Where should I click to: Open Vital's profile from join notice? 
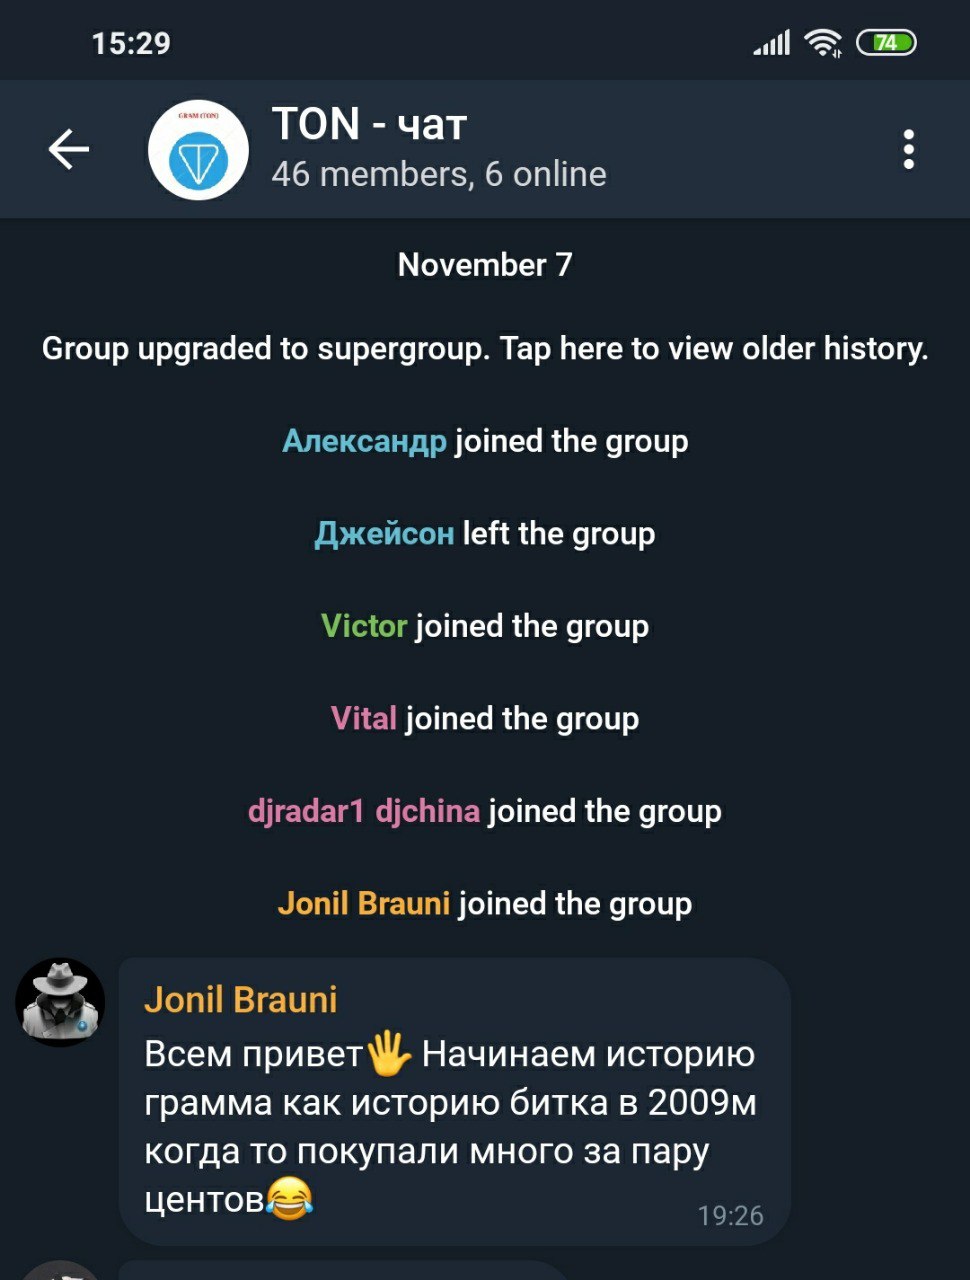[364, 719]
